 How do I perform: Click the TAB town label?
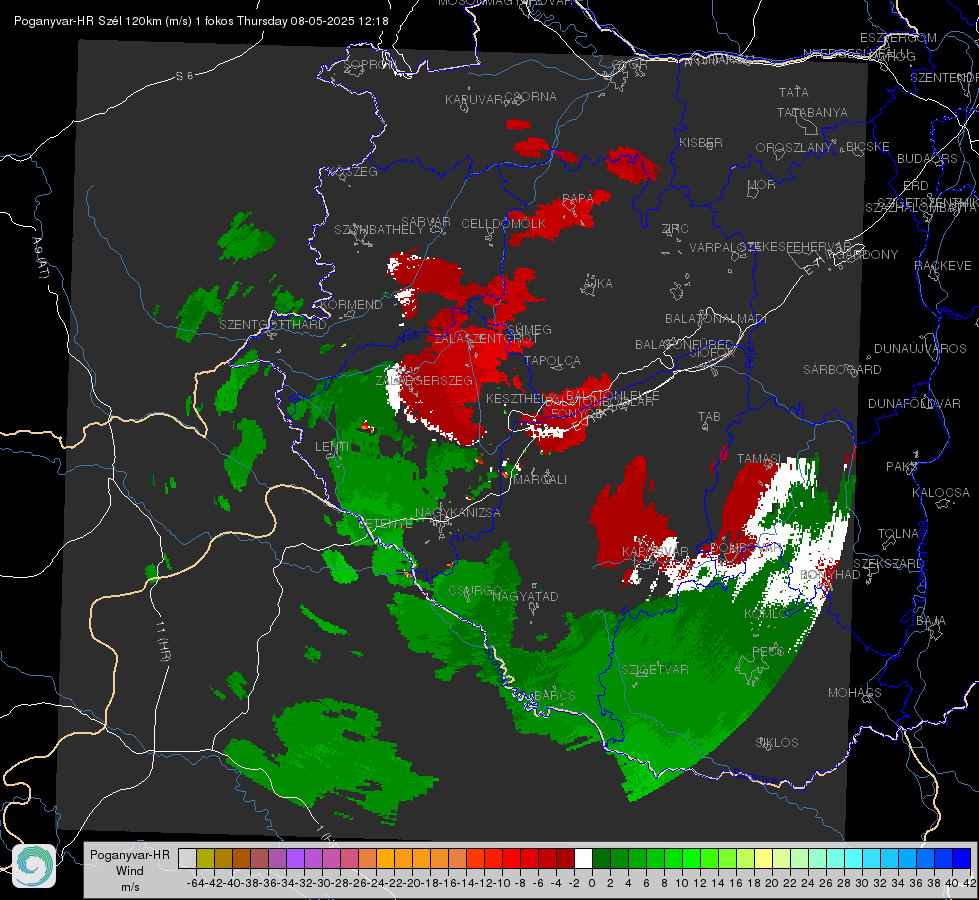tap(709, 417)
